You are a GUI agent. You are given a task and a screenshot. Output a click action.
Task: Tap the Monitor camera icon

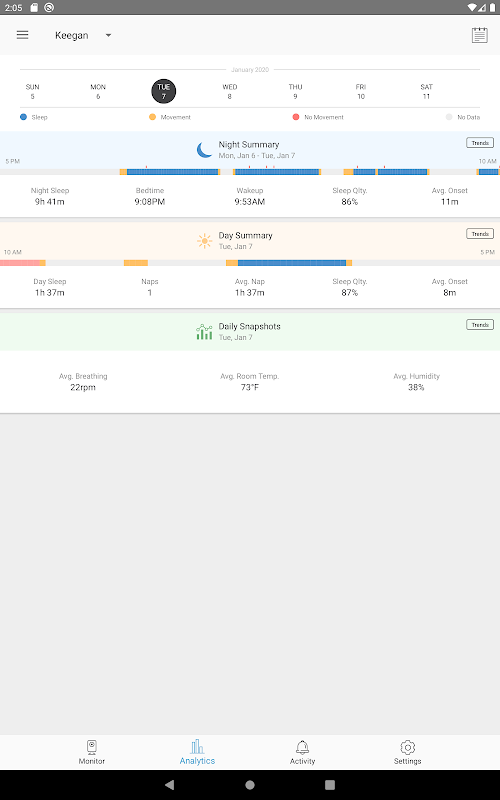92,747
